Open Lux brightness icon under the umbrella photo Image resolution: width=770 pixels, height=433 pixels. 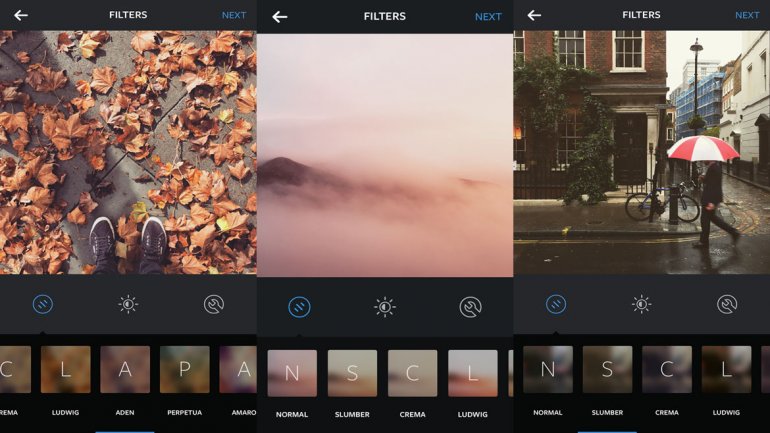pyautogui.click(x=641, y=304)
